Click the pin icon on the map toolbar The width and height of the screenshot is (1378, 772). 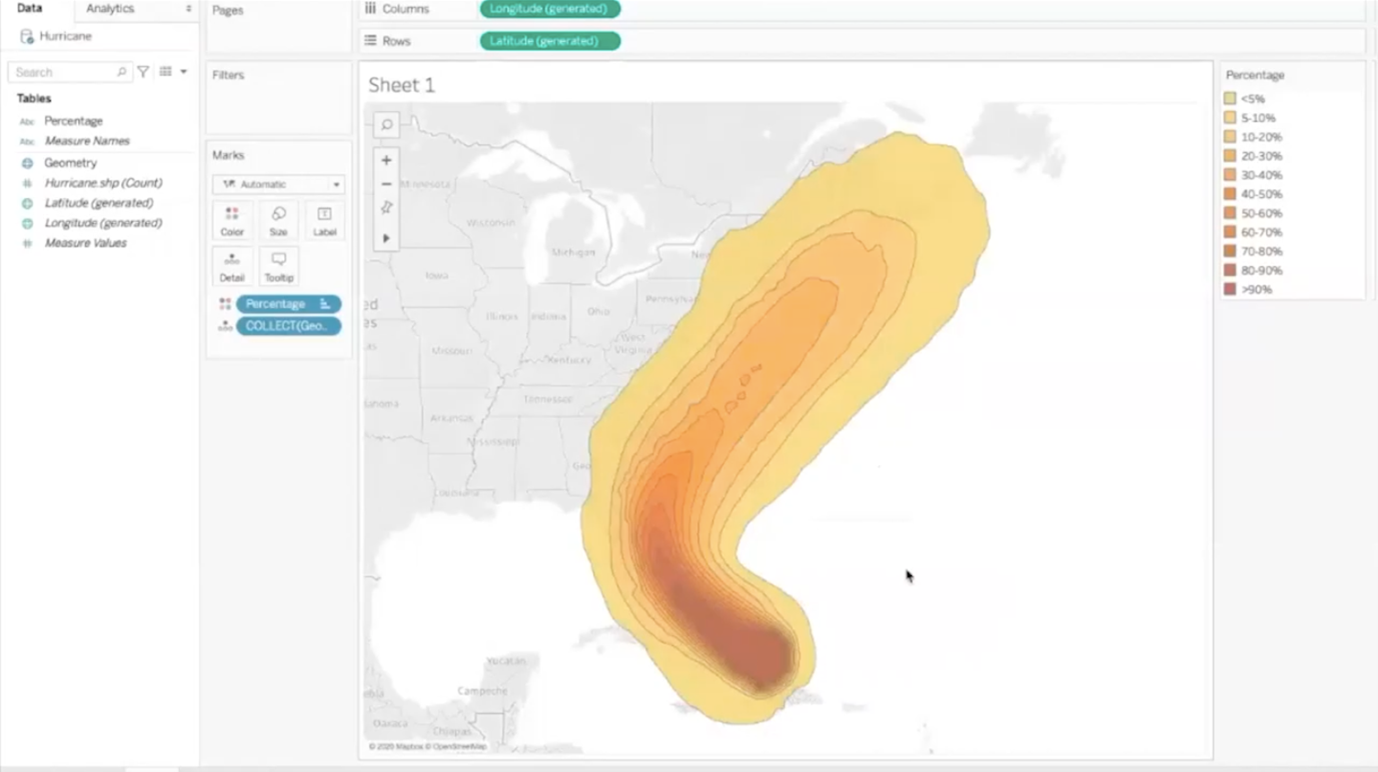386,207
